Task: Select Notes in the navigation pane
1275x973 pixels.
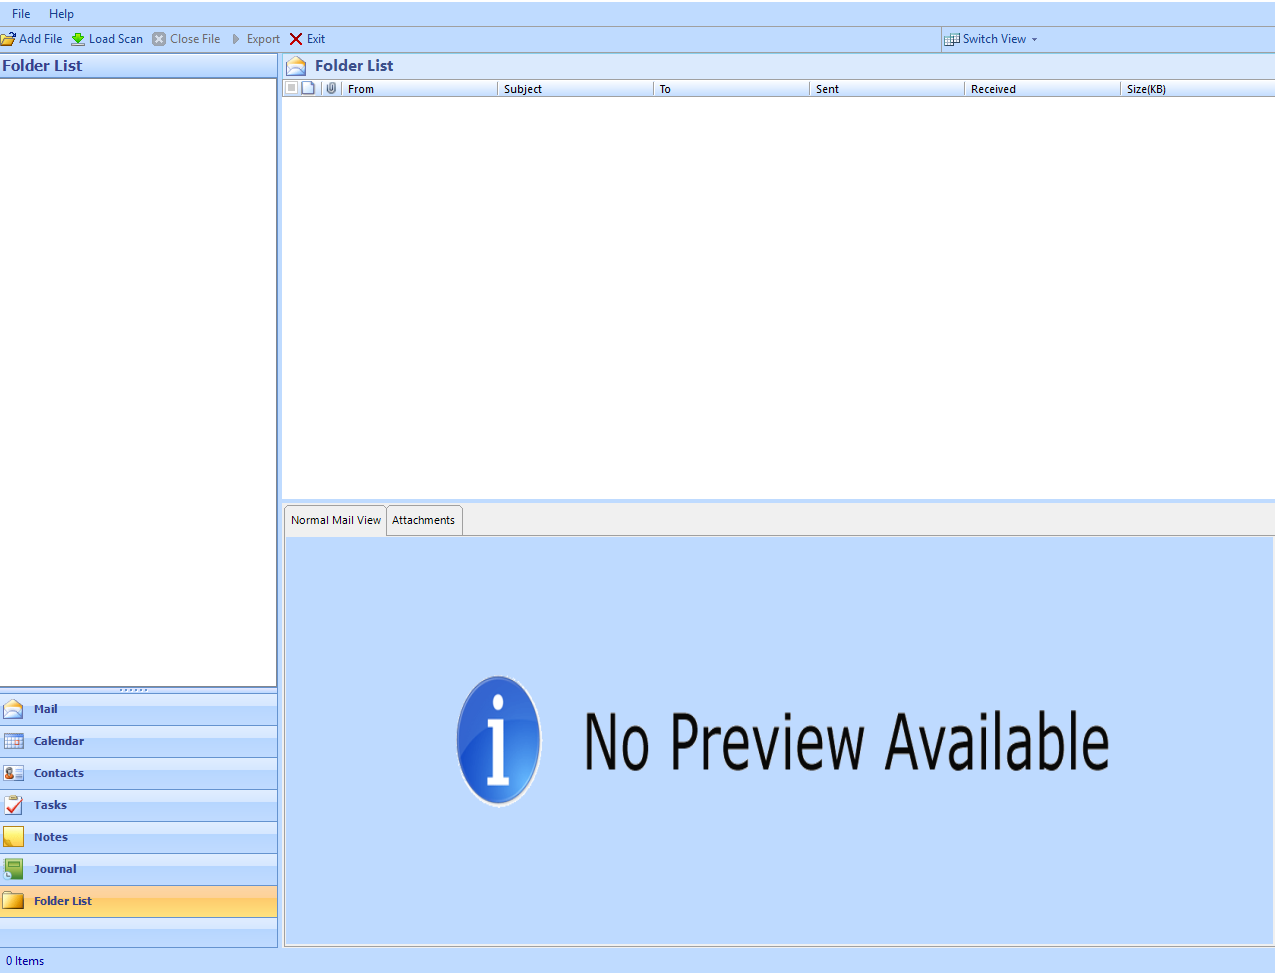Action: [139, 837]
